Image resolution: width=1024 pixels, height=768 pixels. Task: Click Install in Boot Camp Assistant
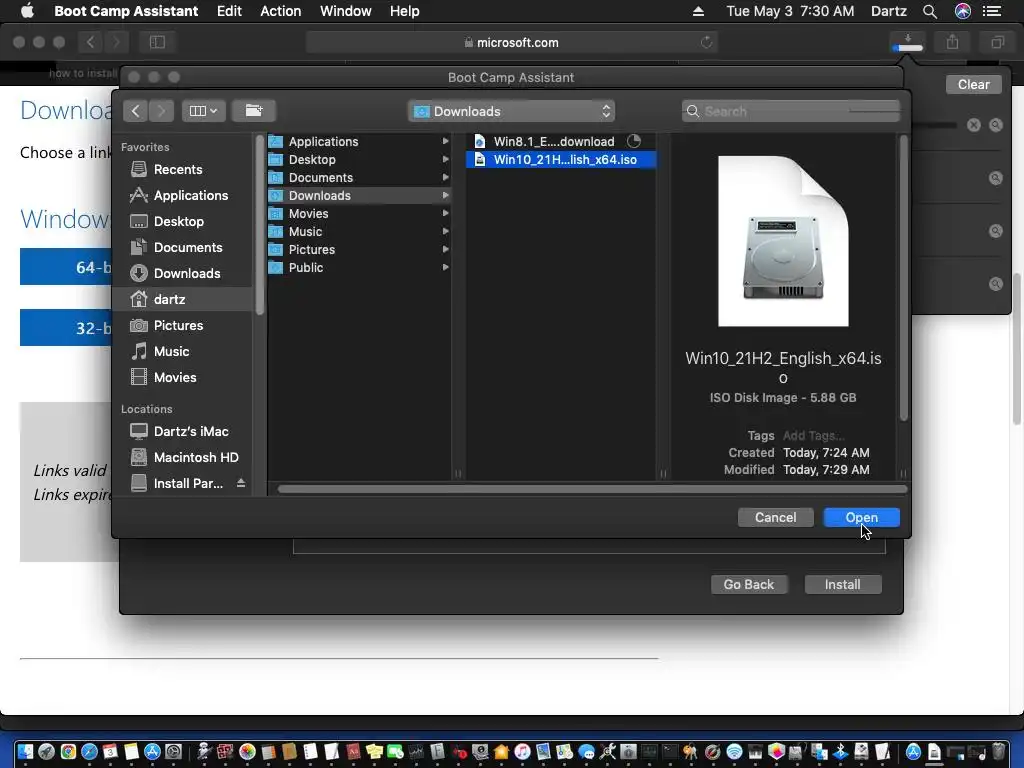842,584
